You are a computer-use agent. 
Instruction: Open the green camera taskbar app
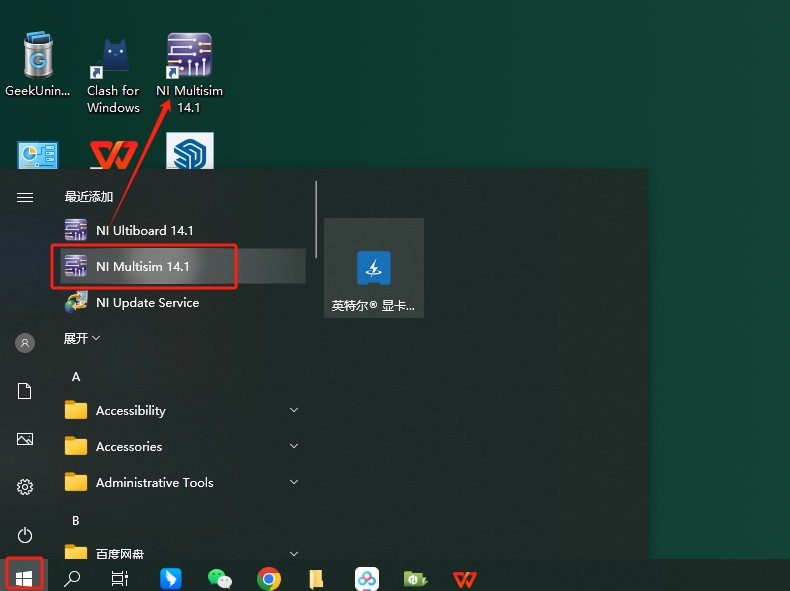(415, 578)
